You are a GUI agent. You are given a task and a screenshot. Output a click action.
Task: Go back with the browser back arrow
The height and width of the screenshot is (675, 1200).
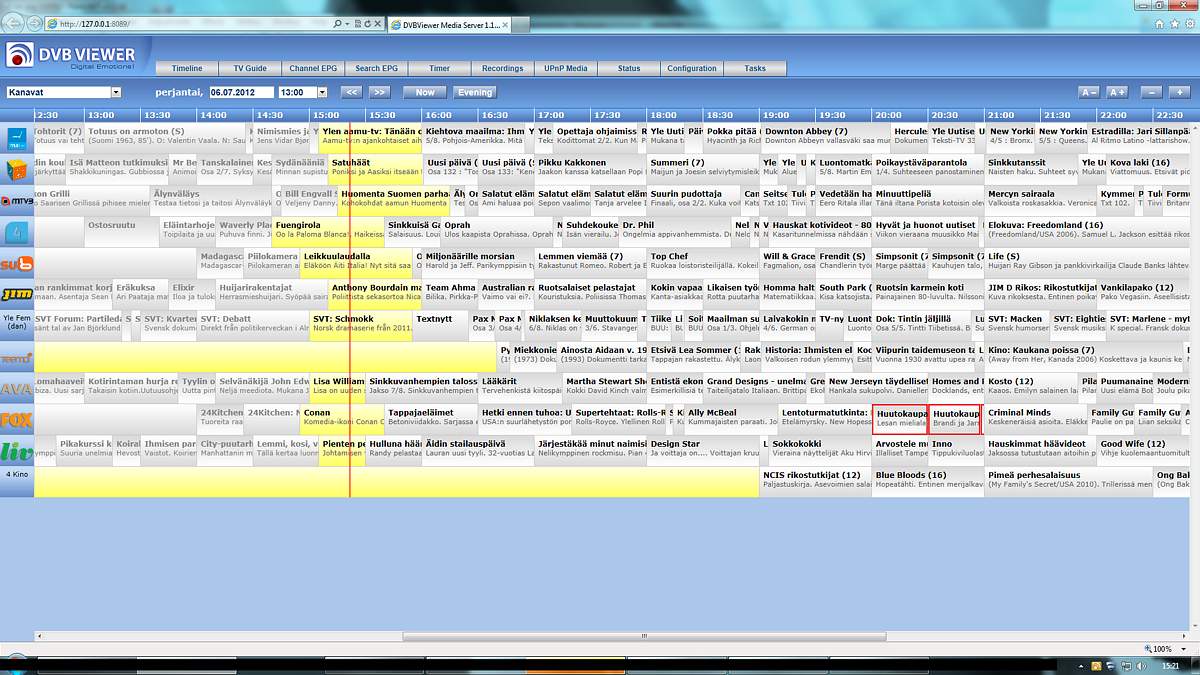click(x=14, y=22)
